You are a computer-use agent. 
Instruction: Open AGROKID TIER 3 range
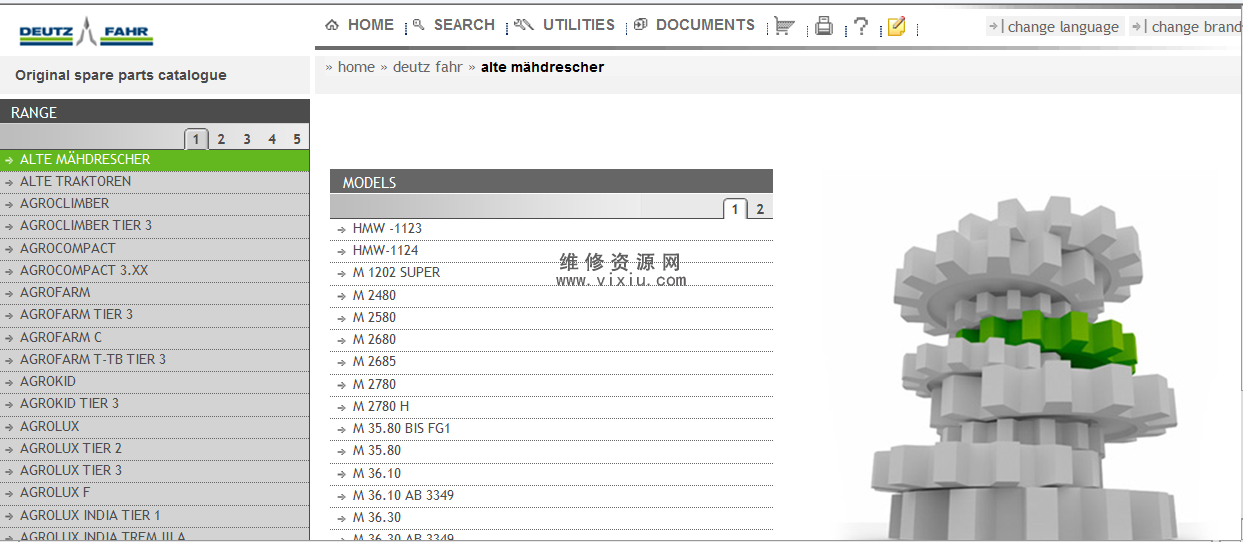pyautogui.click(x=155, y=404)
